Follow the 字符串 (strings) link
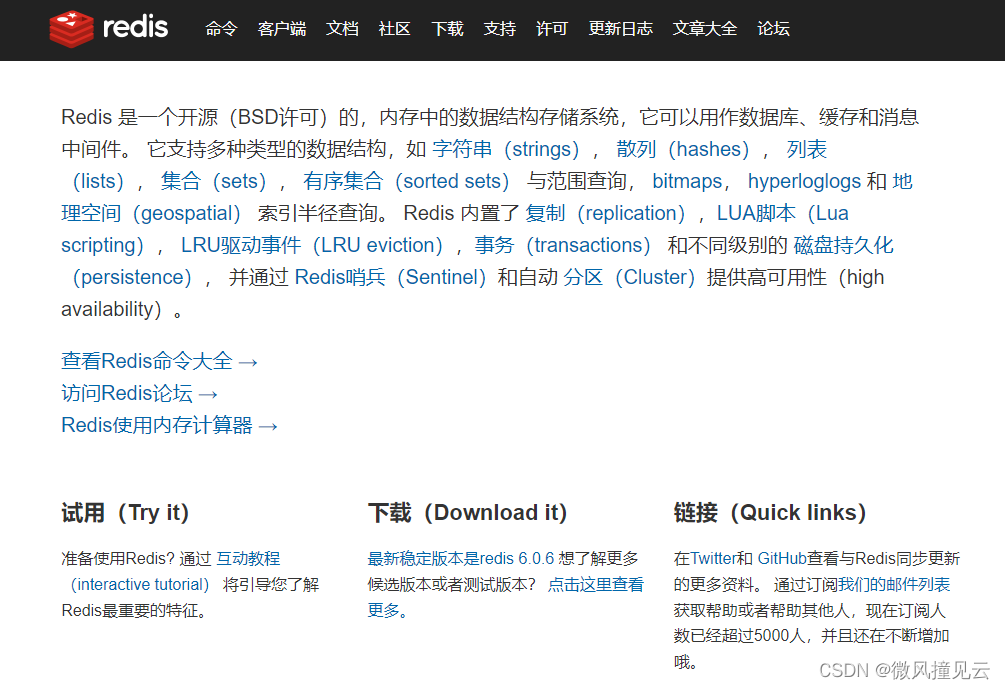Screen dimensions: 1005x689 506,149
